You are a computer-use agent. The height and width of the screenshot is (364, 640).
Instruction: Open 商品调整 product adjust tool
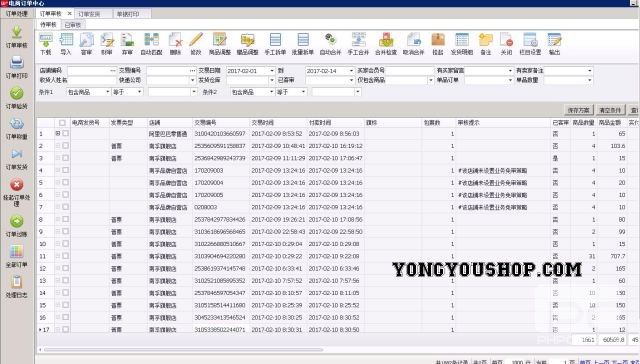(220, 44)
